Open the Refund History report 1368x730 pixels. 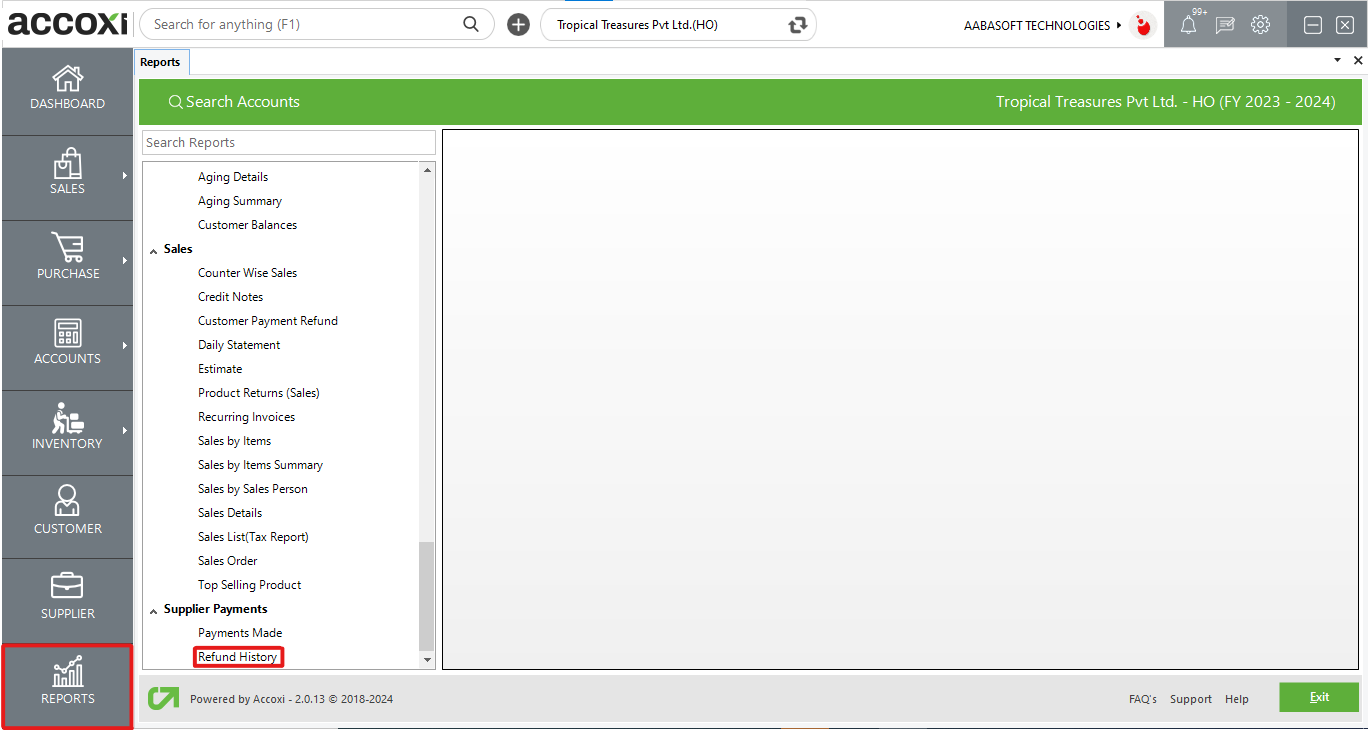pyautogui.click(x=238, y=657)
